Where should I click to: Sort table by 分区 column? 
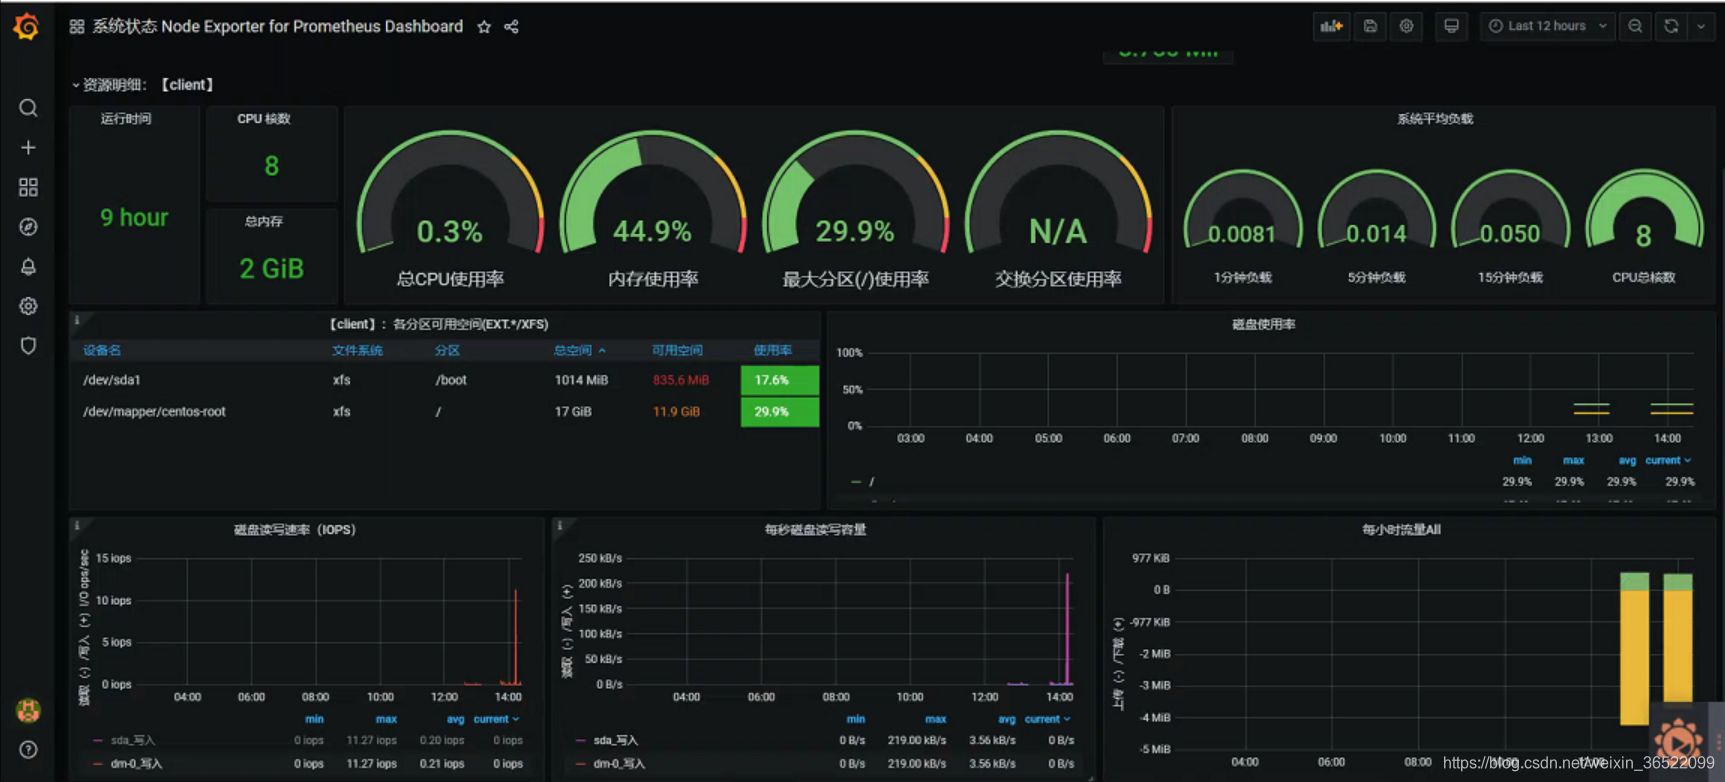447,350
